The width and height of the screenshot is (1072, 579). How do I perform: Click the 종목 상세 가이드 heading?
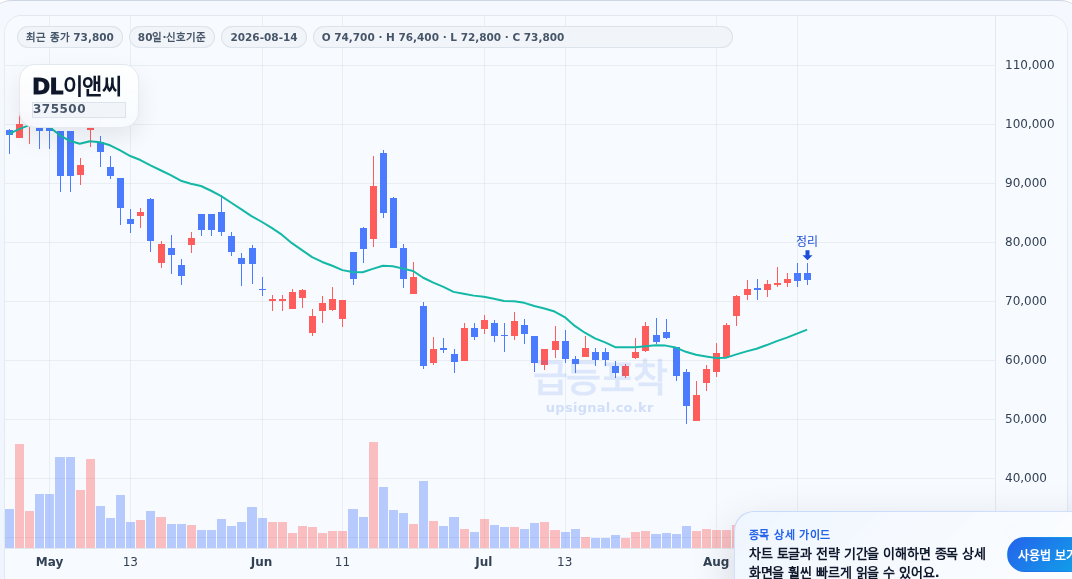coord(789,535)
